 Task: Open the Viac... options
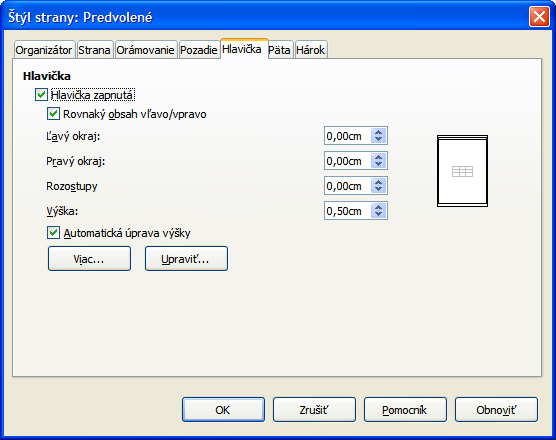click(x=89, y=259)
